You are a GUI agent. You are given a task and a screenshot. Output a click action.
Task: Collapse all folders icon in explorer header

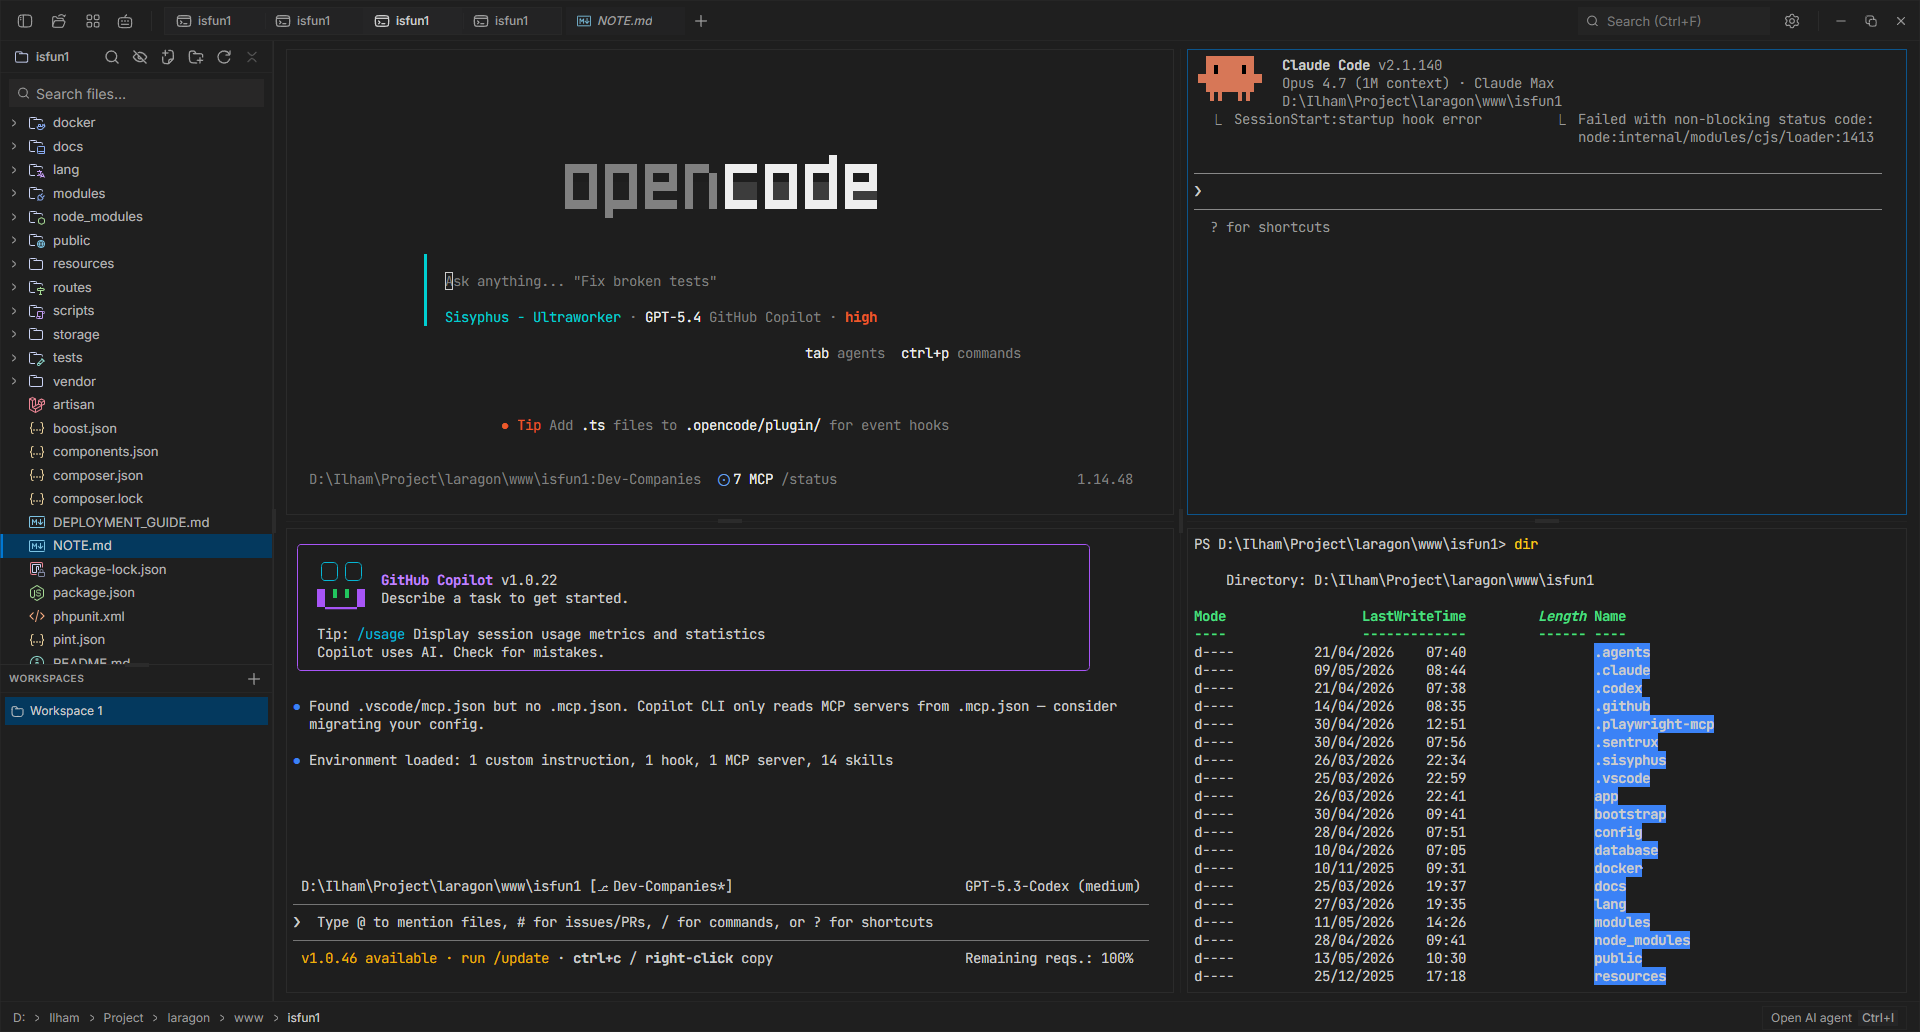coord(252,57)
